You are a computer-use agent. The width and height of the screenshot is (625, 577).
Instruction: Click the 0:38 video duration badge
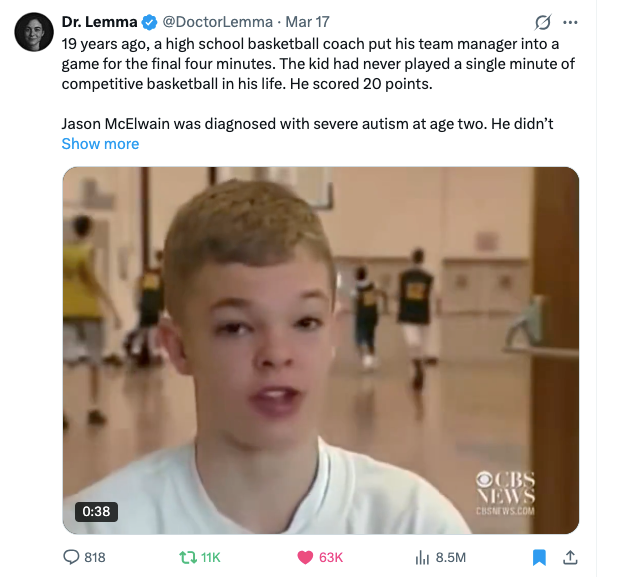(x=96, y=511)
